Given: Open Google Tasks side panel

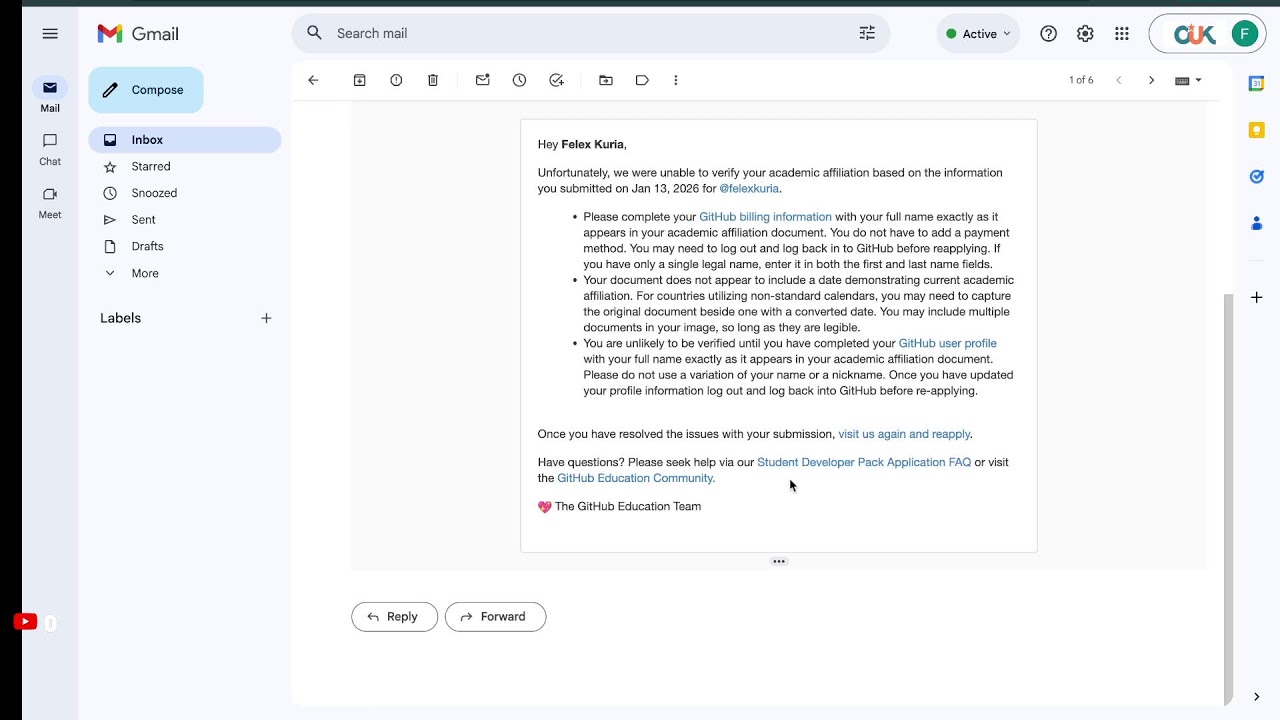Looking at the screenshot, I should pos(1257,177).
